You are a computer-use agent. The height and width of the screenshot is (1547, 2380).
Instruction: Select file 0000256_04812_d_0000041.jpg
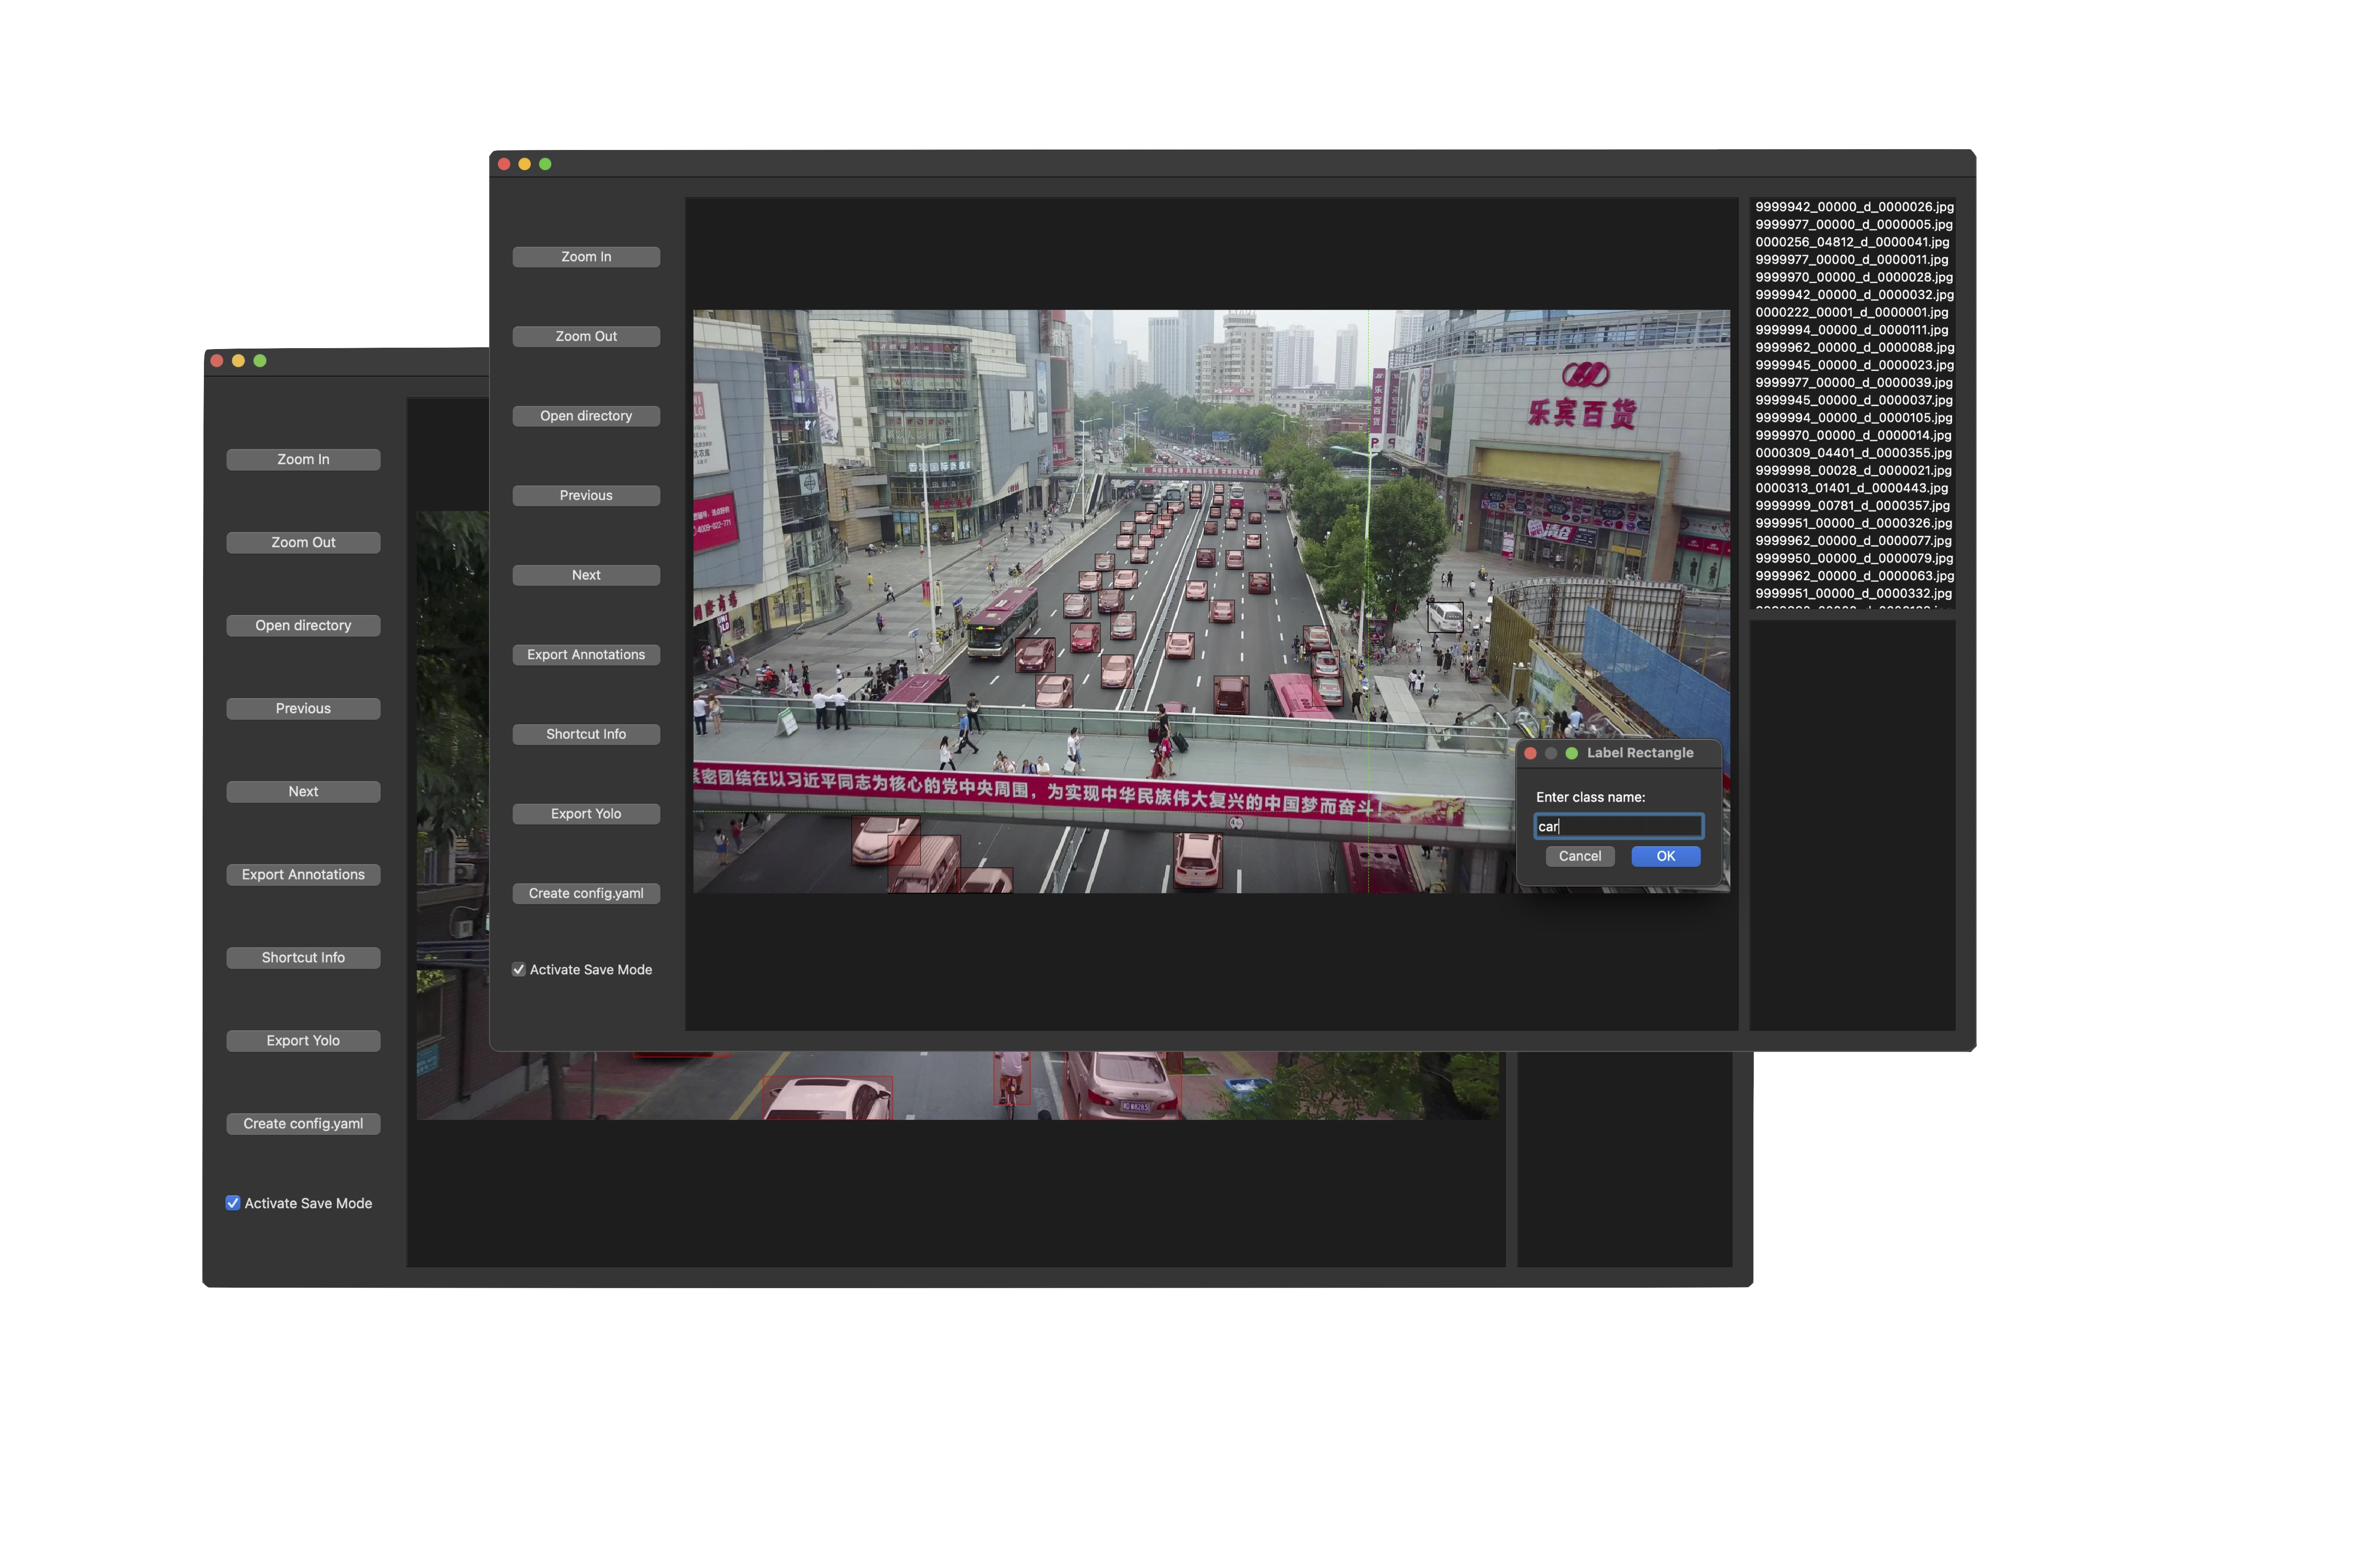[1853, 242]
